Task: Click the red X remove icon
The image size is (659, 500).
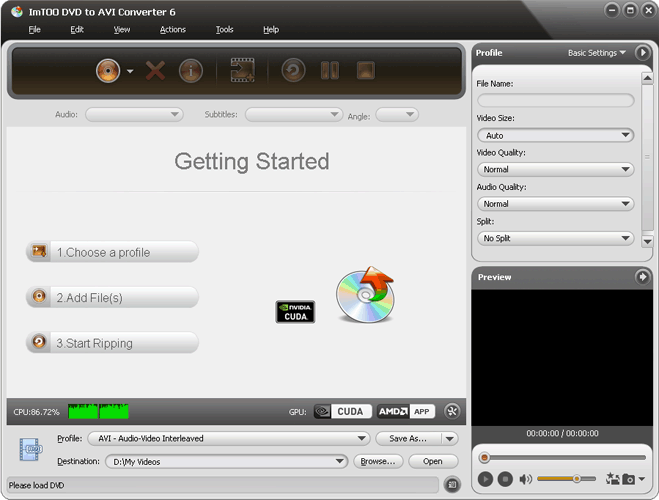Action: pos(155,70)
